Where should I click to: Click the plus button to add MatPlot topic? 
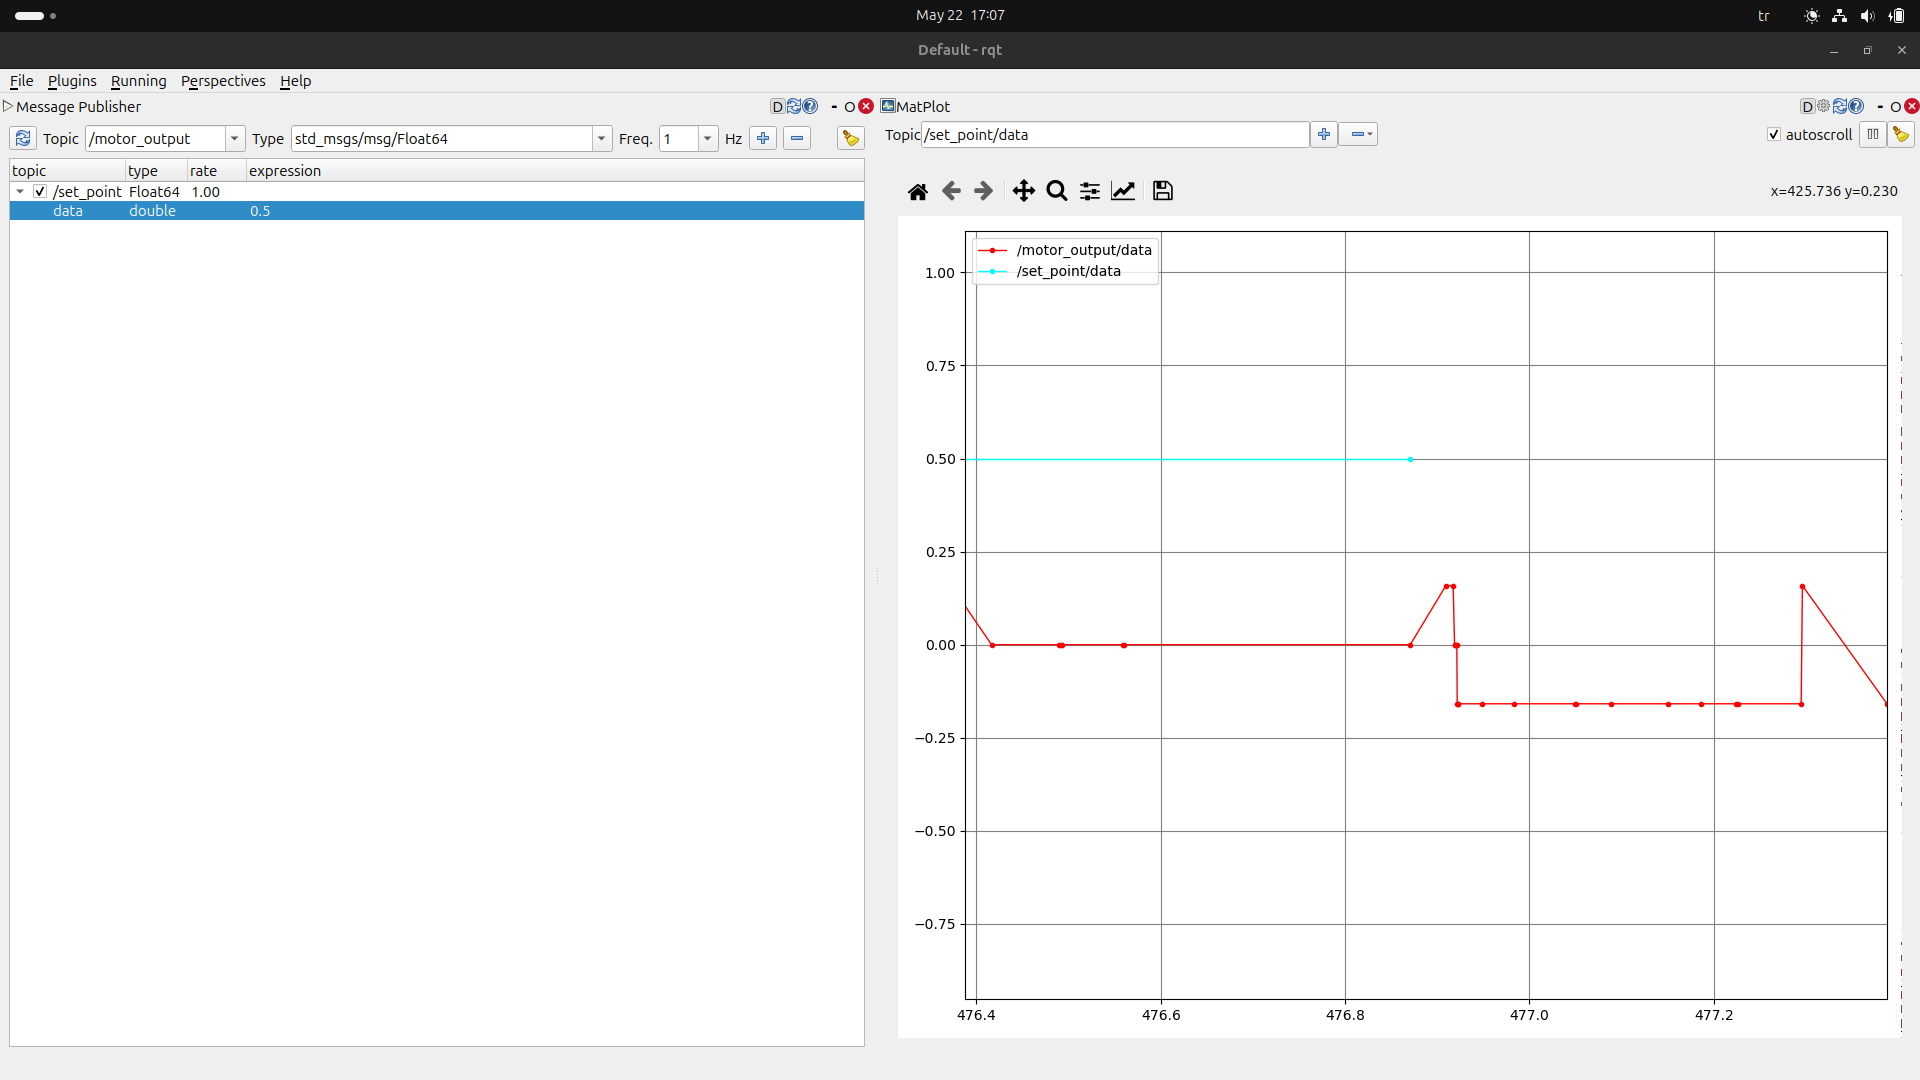click(x=1323, y=135)
